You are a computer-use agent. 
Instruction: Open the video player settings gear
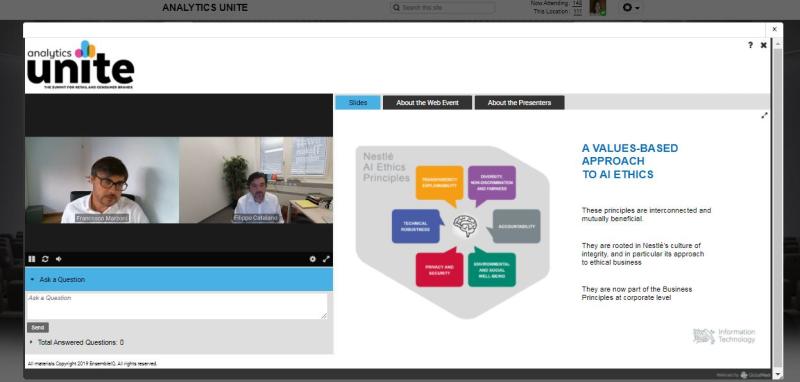tap(313, 259)
